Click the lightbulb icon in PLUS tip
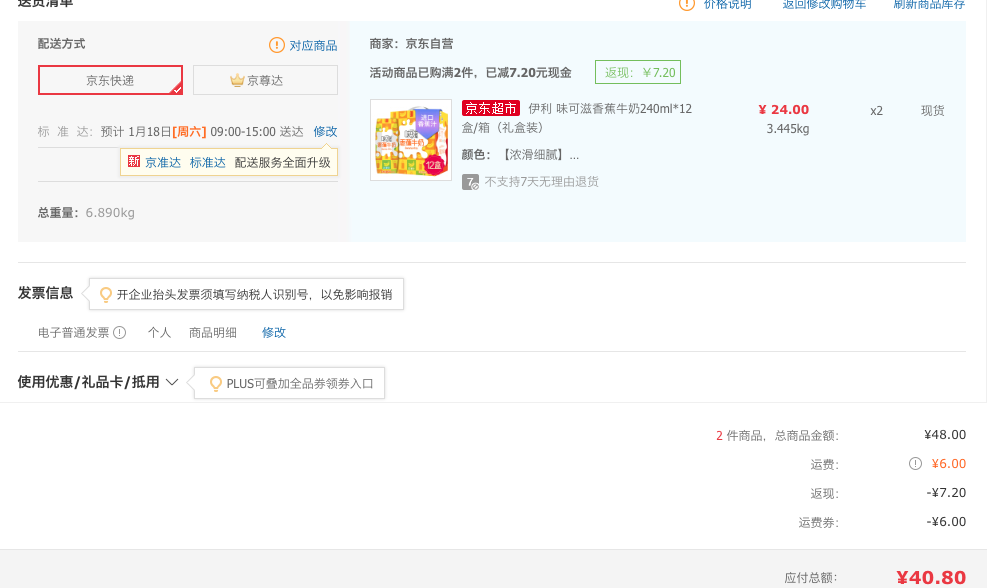 click(216, 384)
